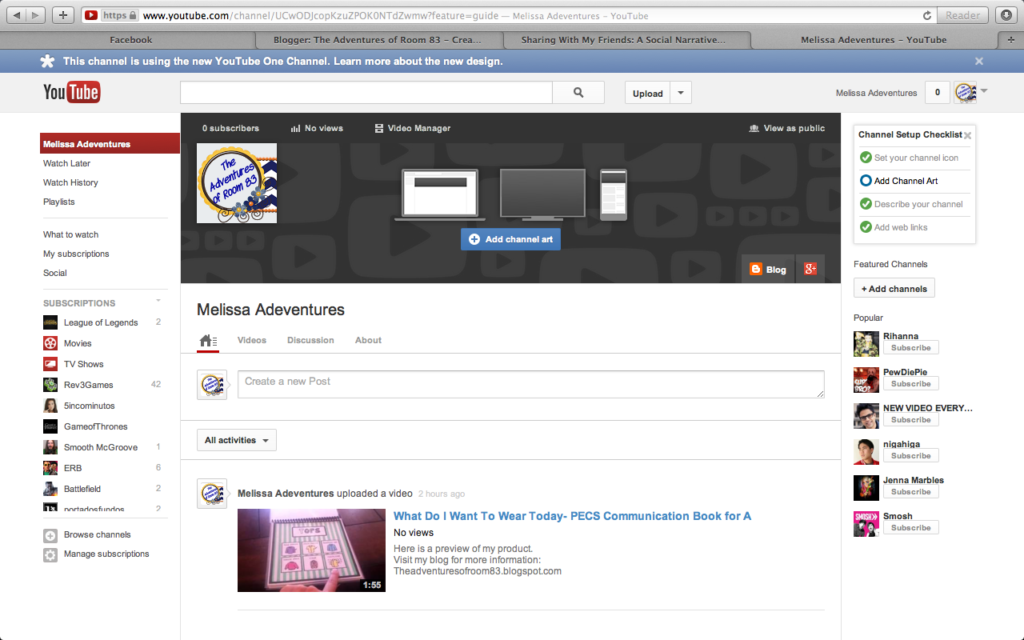Viewport: 1024px width, 640px height.
Task: Open the TV Shows subscription icon
Action: pyautogui.click(x=50, y=364)
